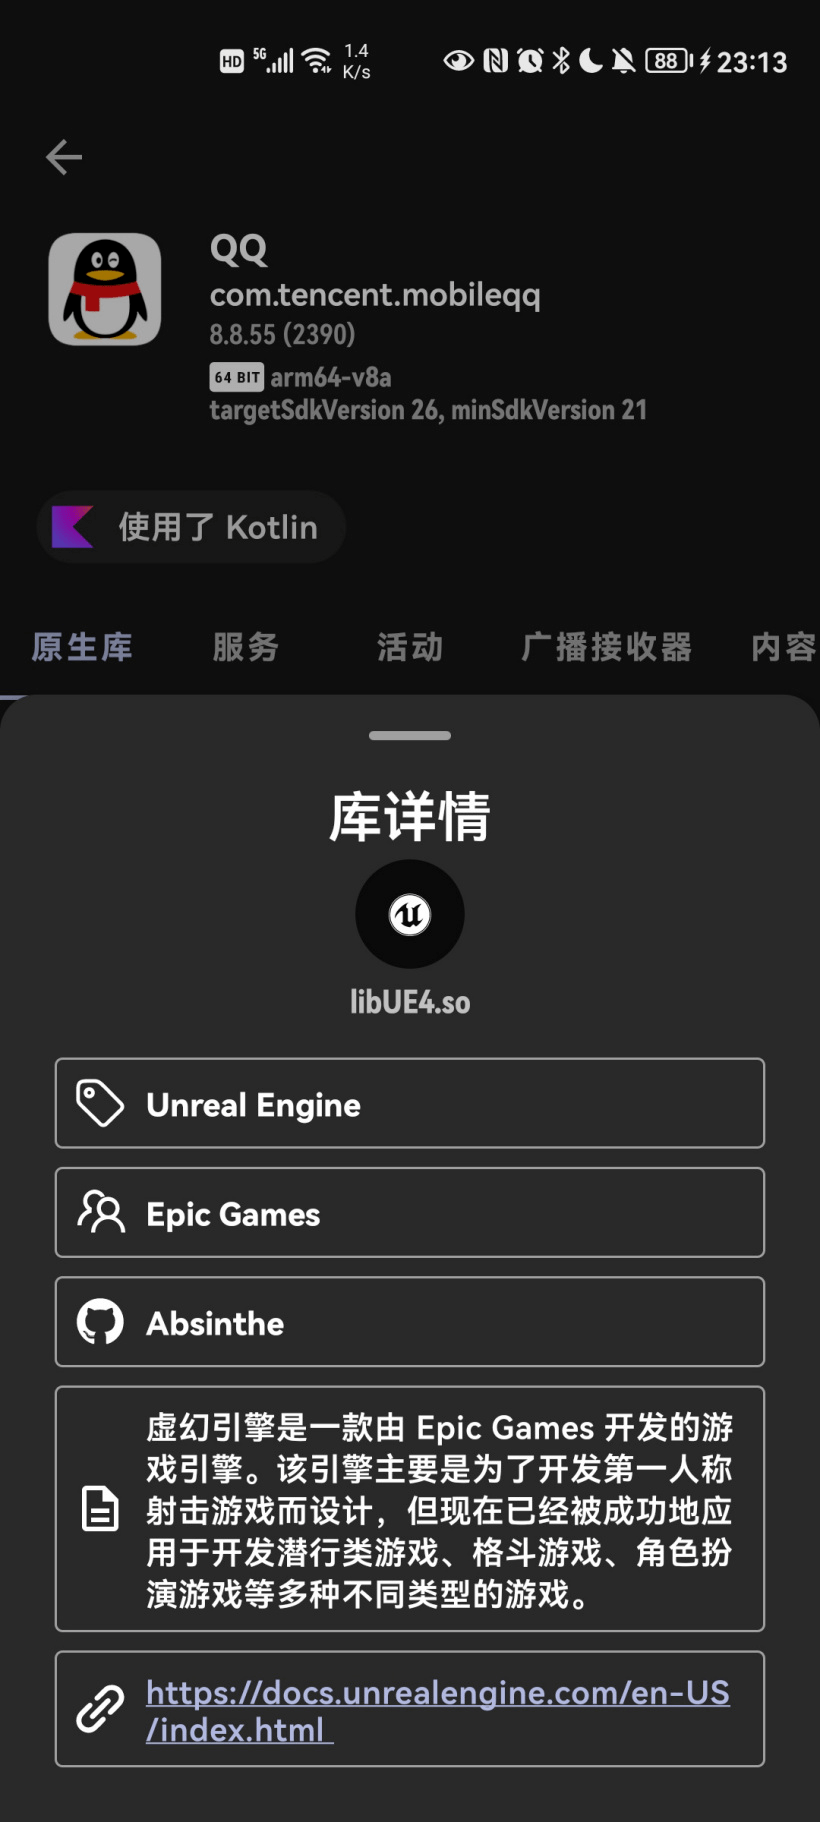Viewport: 820px width, 1822px height.
Task: Select the Epic Games team row
Action: [x=410, y=1212]
